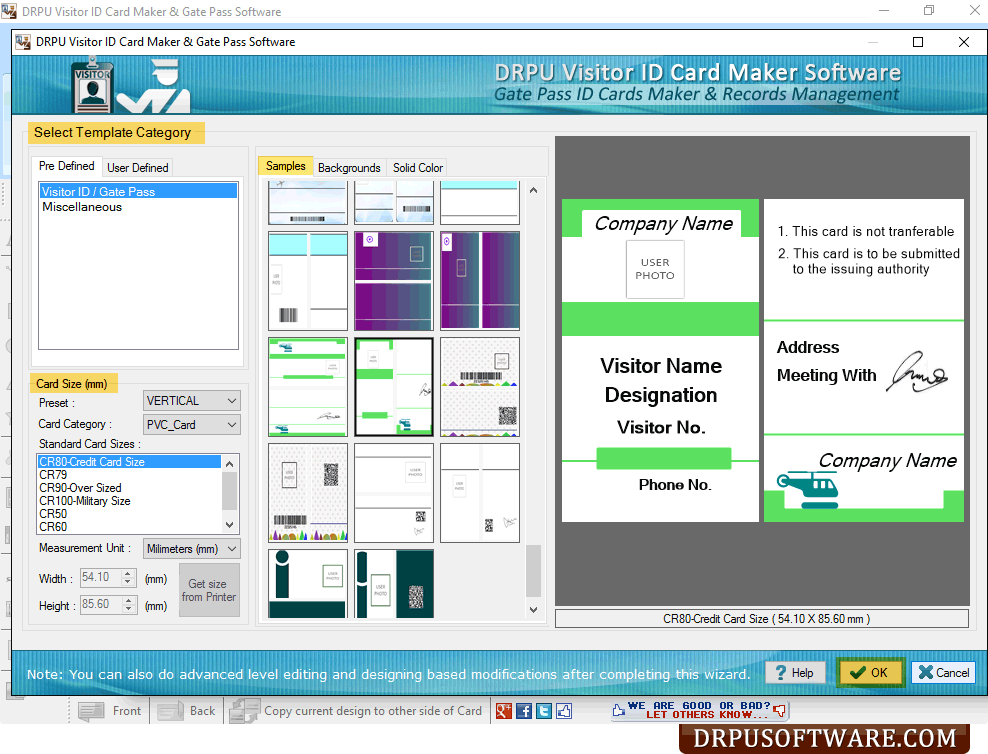Open the Measurement Unit dropdown
This screenshot has width=988, height=754.
point(192,549)
